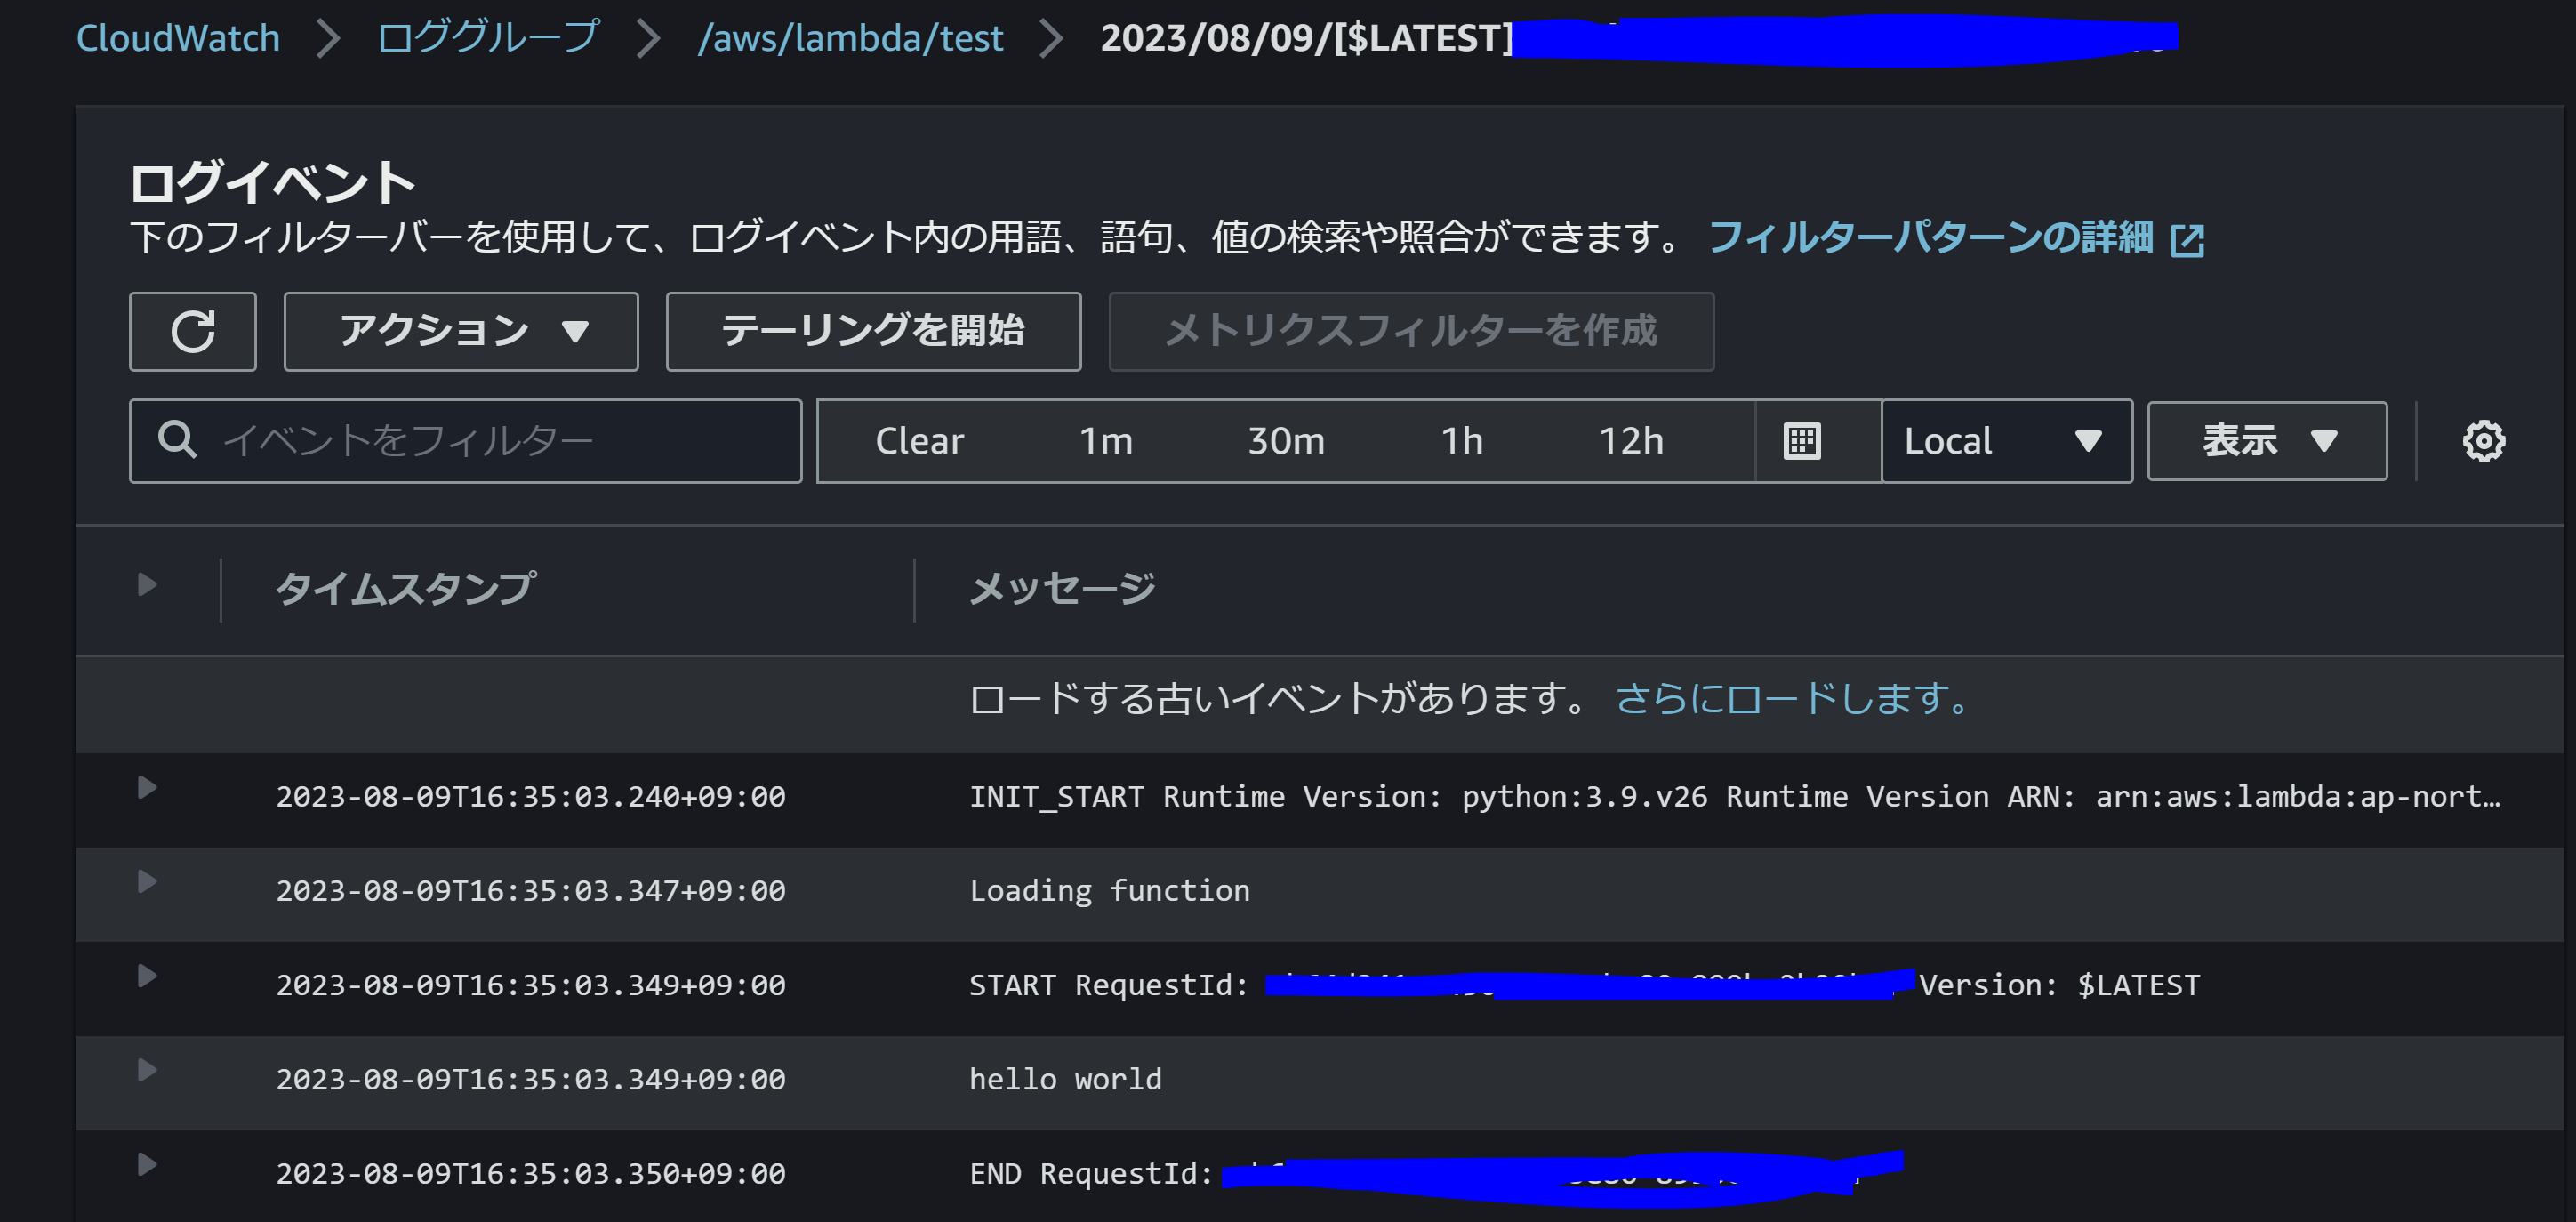Expand the START RequestId log row

click(147, 976)
